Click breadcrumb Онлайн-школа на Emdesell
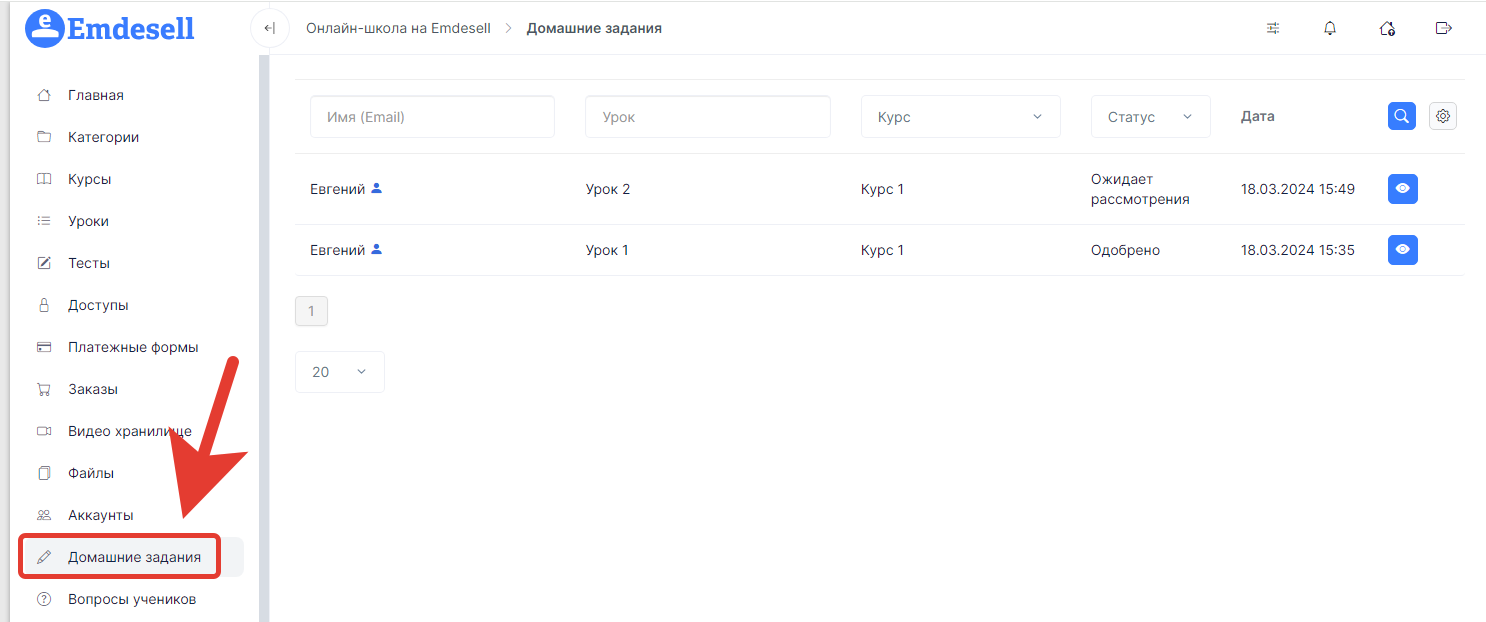 398,28
